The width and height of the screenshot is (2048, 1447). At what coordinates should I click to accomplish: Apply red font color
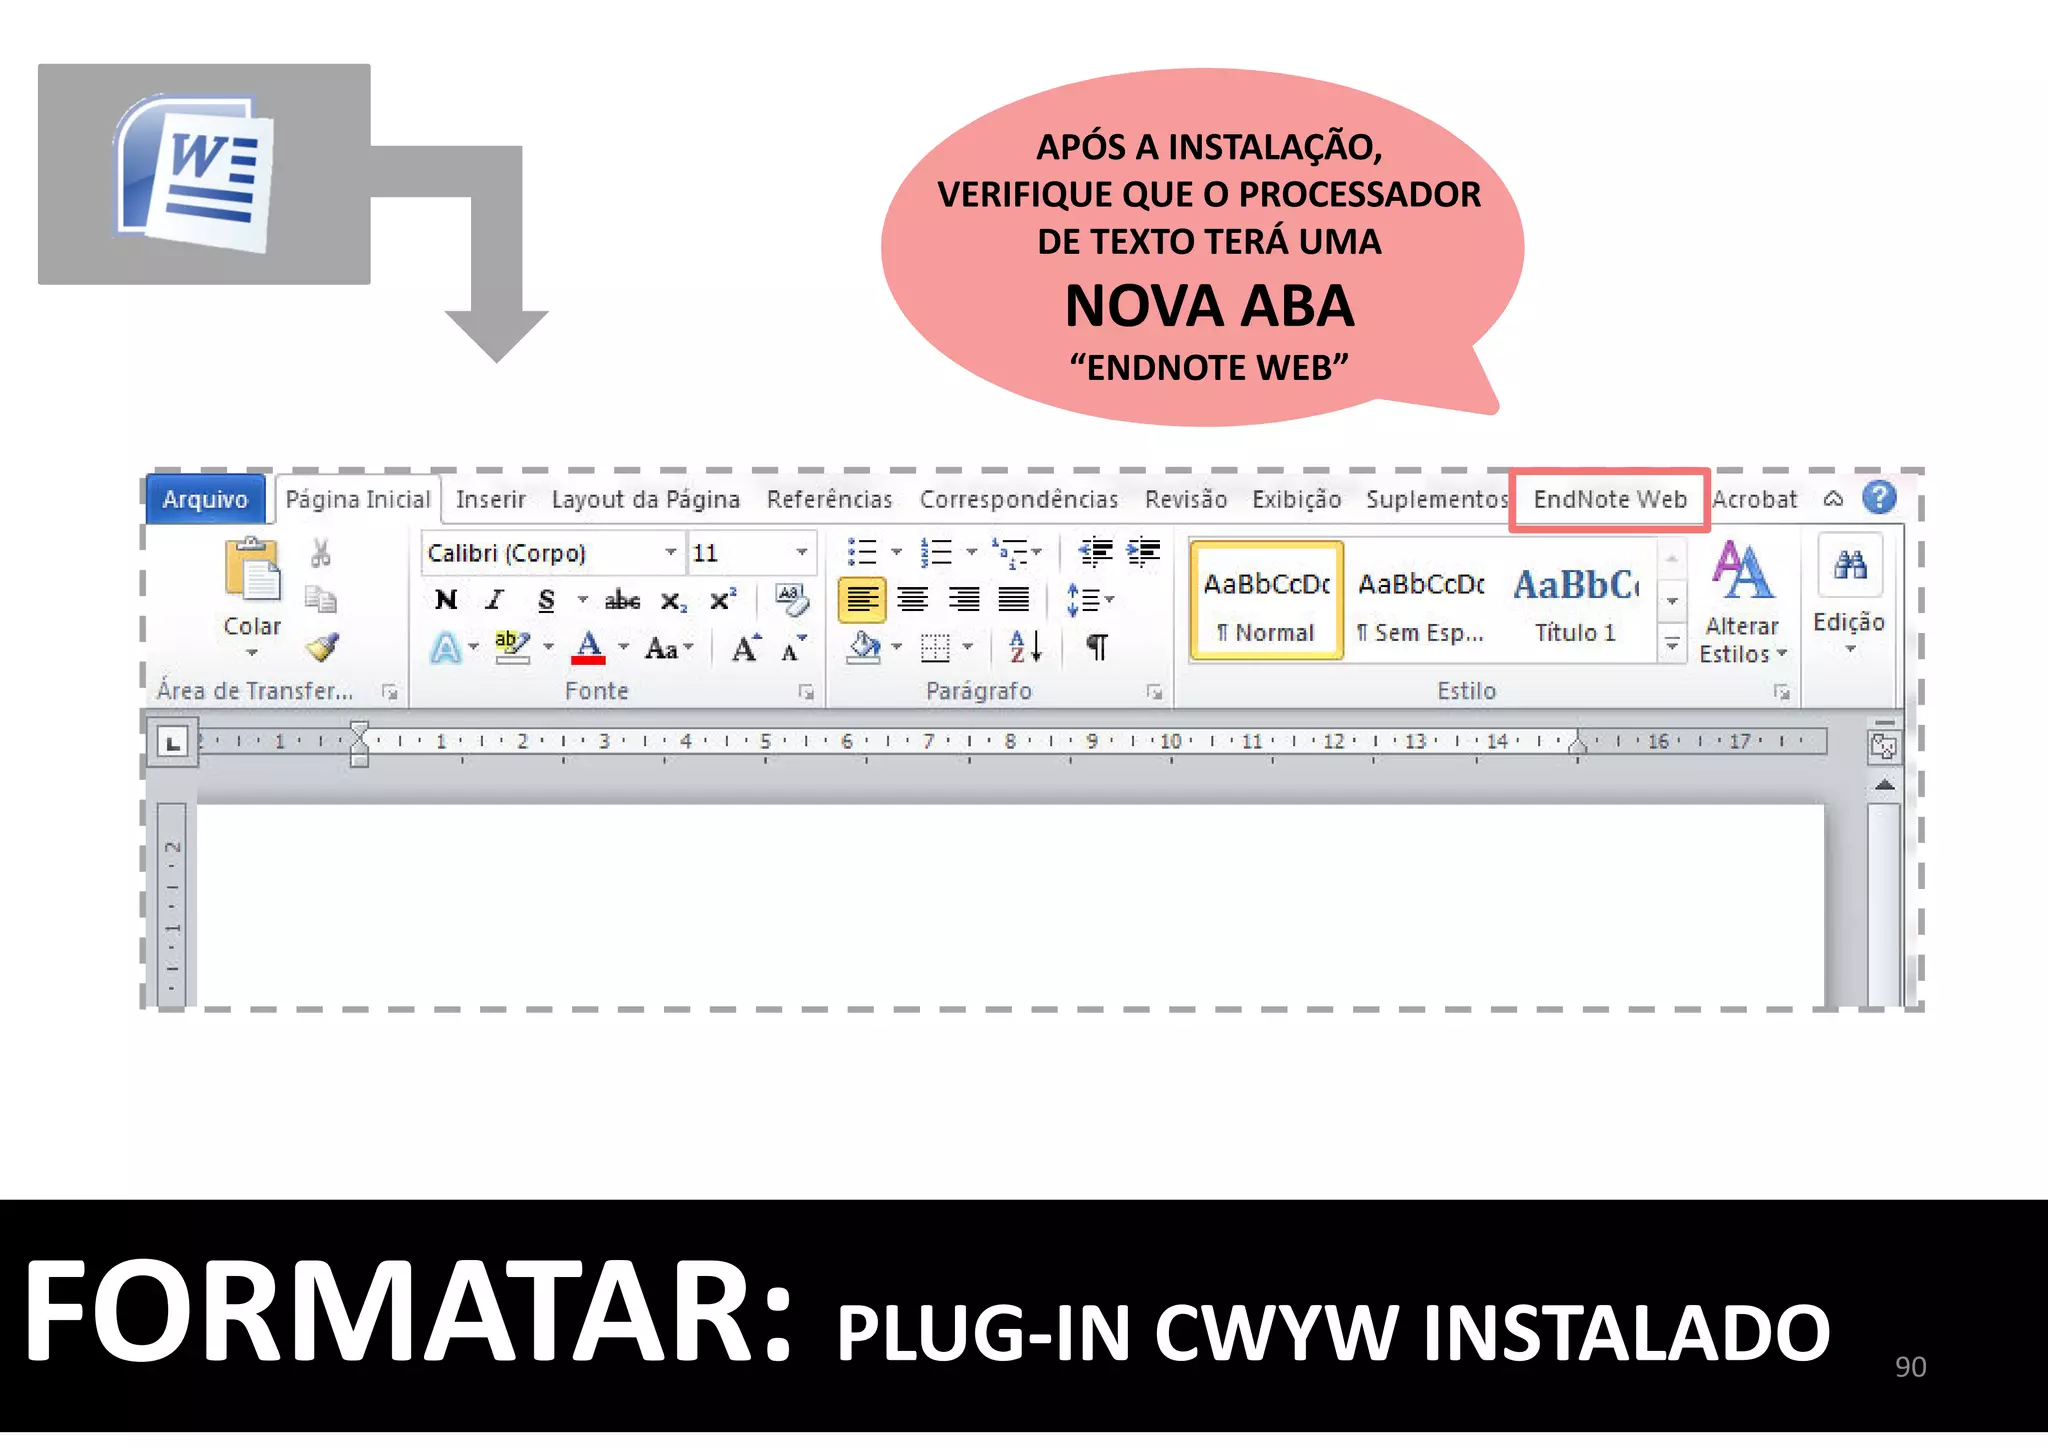pos(589,648)
